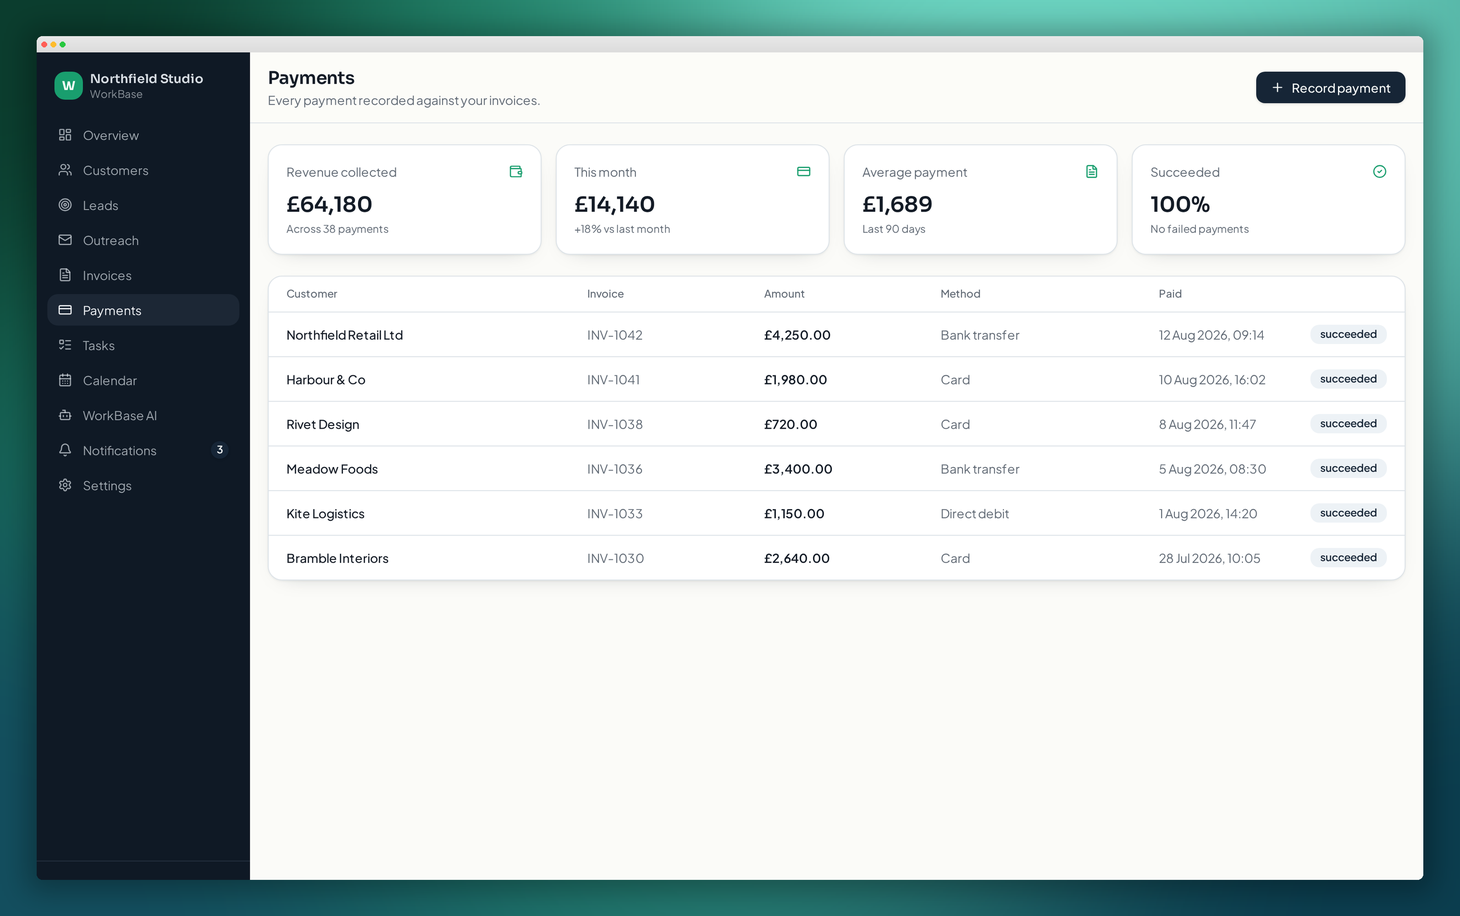Click the Outreach envelope icon

(x=65, y=240)
